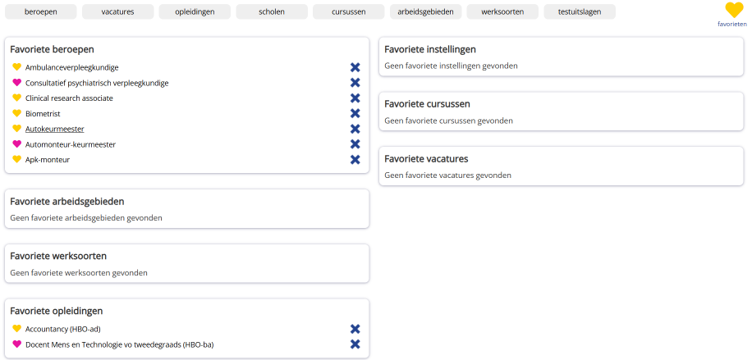The width and height of the screenshot is (752, 360).
Task: Open Docent Mens en Technologie vo tweedegraads link
Action: [x=119, y=344]
